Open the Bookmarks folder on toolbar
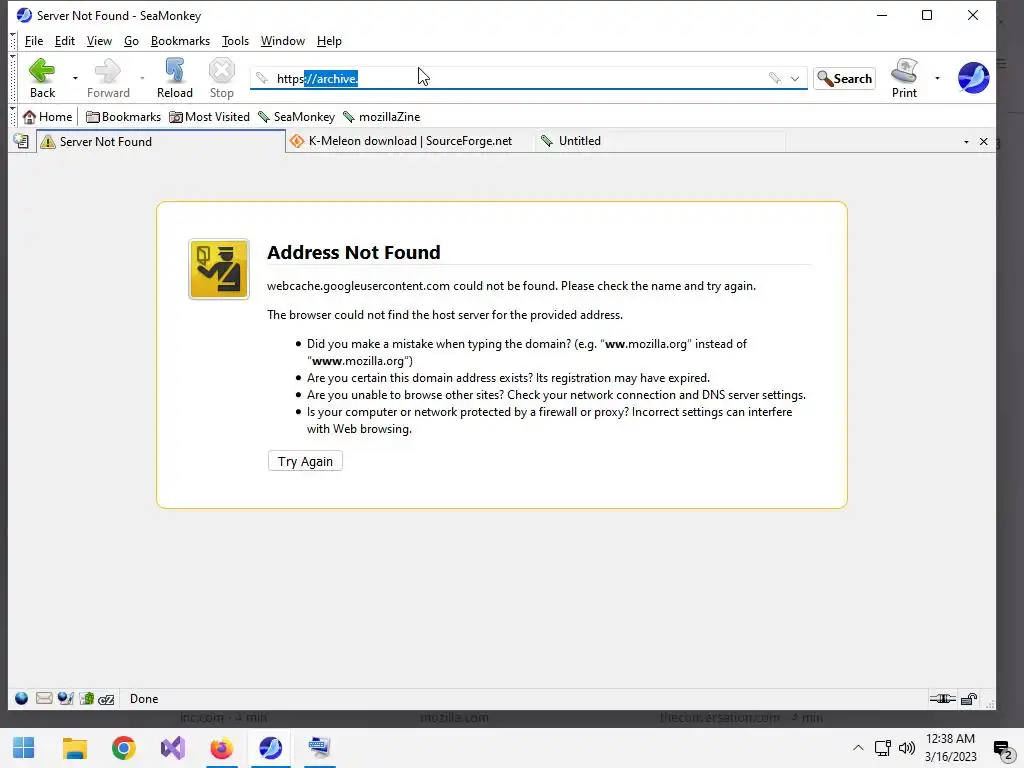 pyautogui.click(x=123, y=117)
